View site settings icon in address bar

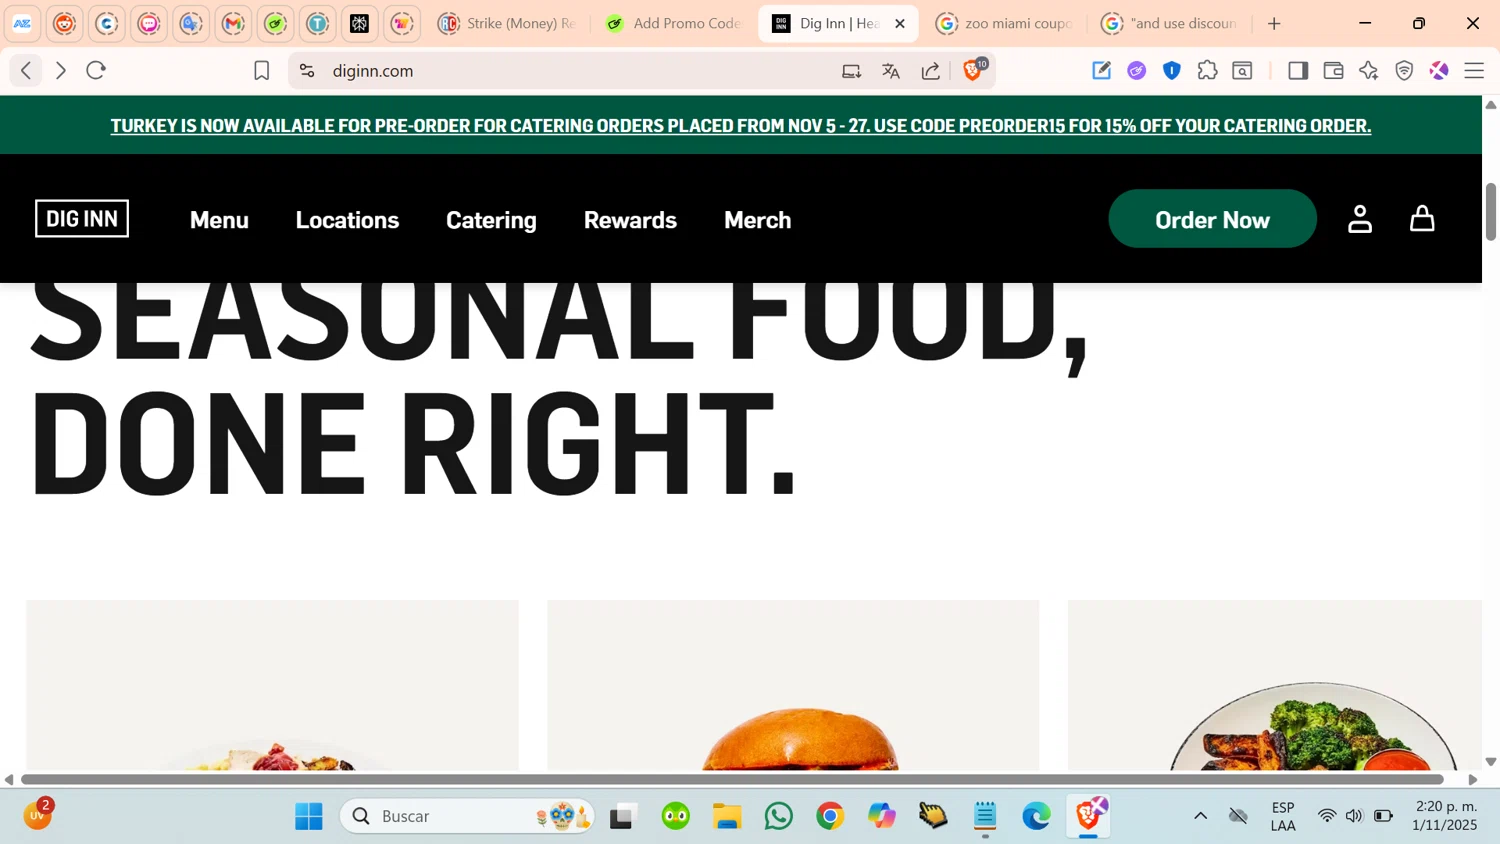pos(307,70)
